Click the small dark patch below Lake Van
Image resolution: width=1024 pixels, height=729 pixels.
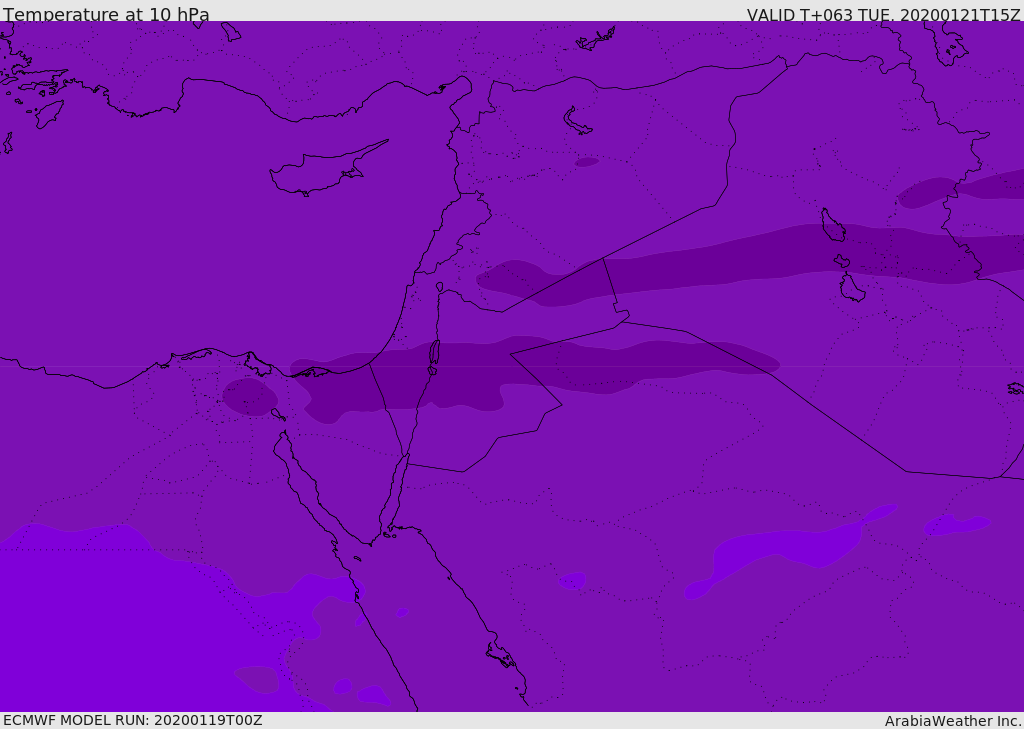tap(586, 162)
